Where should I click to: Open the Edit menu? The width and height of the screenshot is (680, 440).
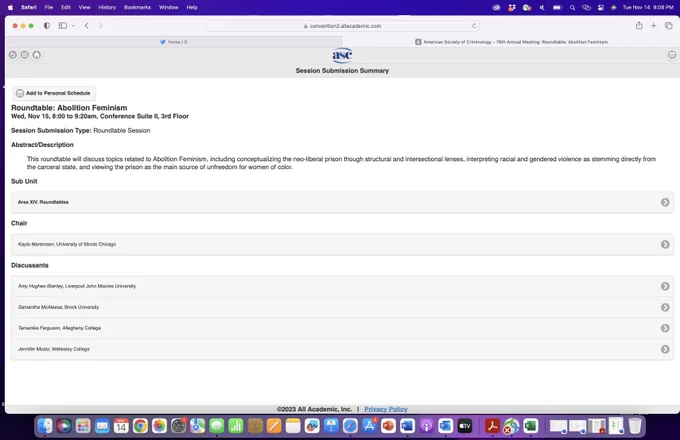tap(65, 7)
